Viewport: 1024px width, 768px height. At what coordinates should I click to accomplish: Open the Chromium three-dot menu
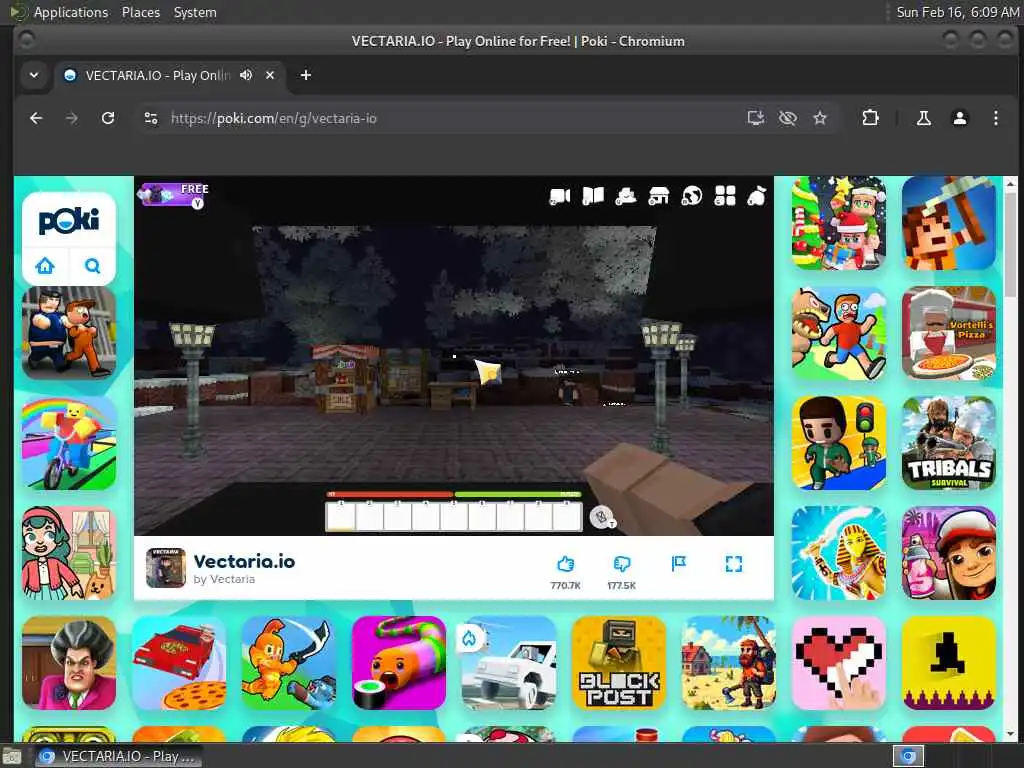pyautogui.click(x=995, y=118)
